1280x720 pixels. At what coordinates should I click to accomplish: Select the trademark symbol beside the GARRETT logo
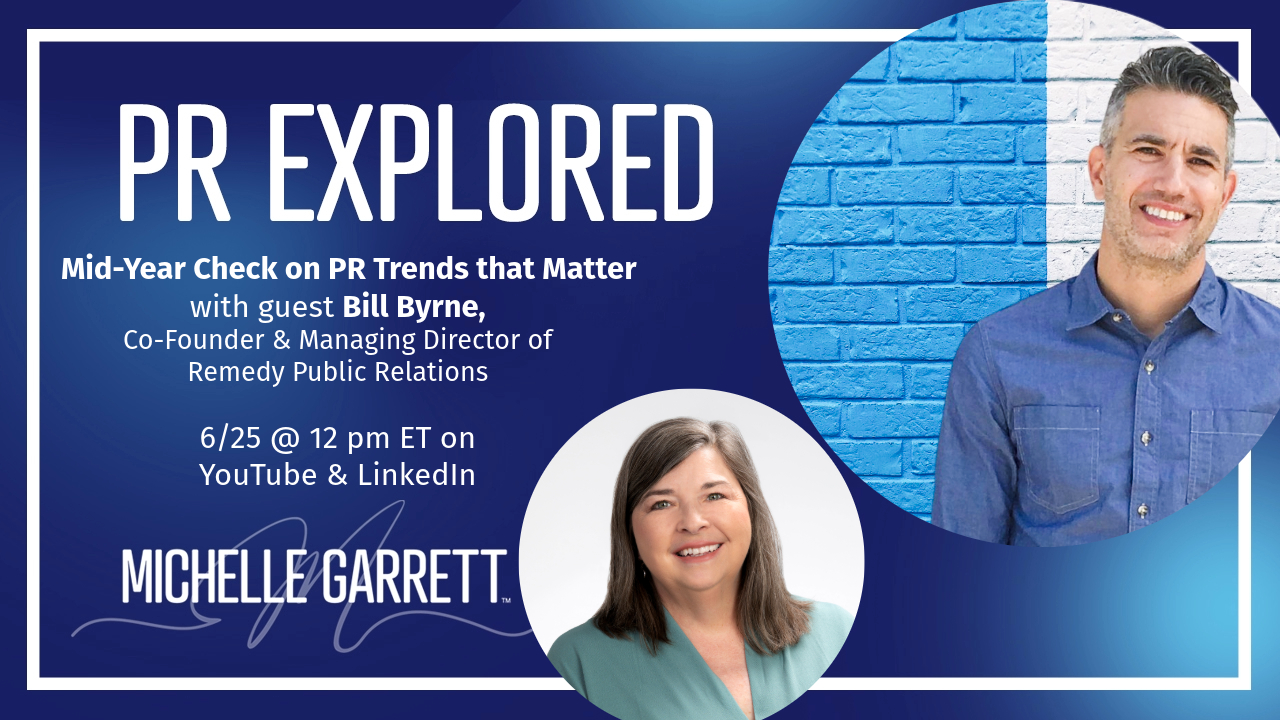pos(505,600)
